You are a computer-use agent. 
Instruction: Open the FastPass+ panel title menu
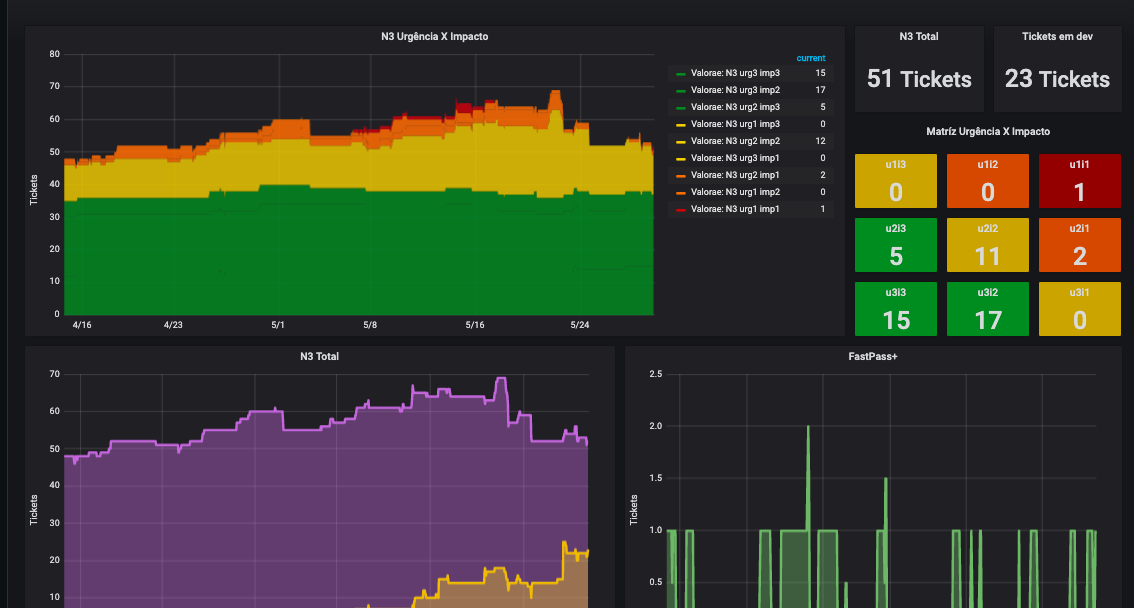pos(873,356)
